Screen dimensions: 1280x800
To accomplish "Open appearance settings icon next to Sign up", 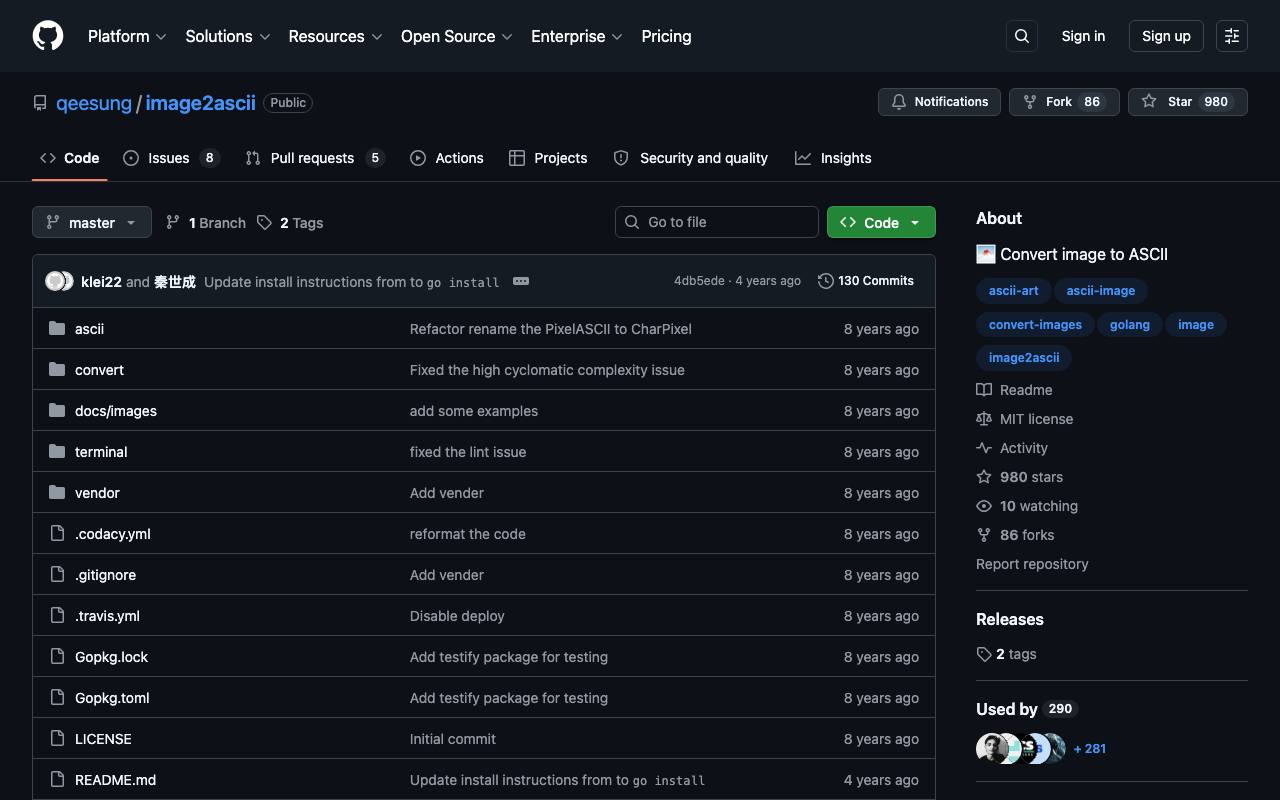I will [x=1232, y=36].
